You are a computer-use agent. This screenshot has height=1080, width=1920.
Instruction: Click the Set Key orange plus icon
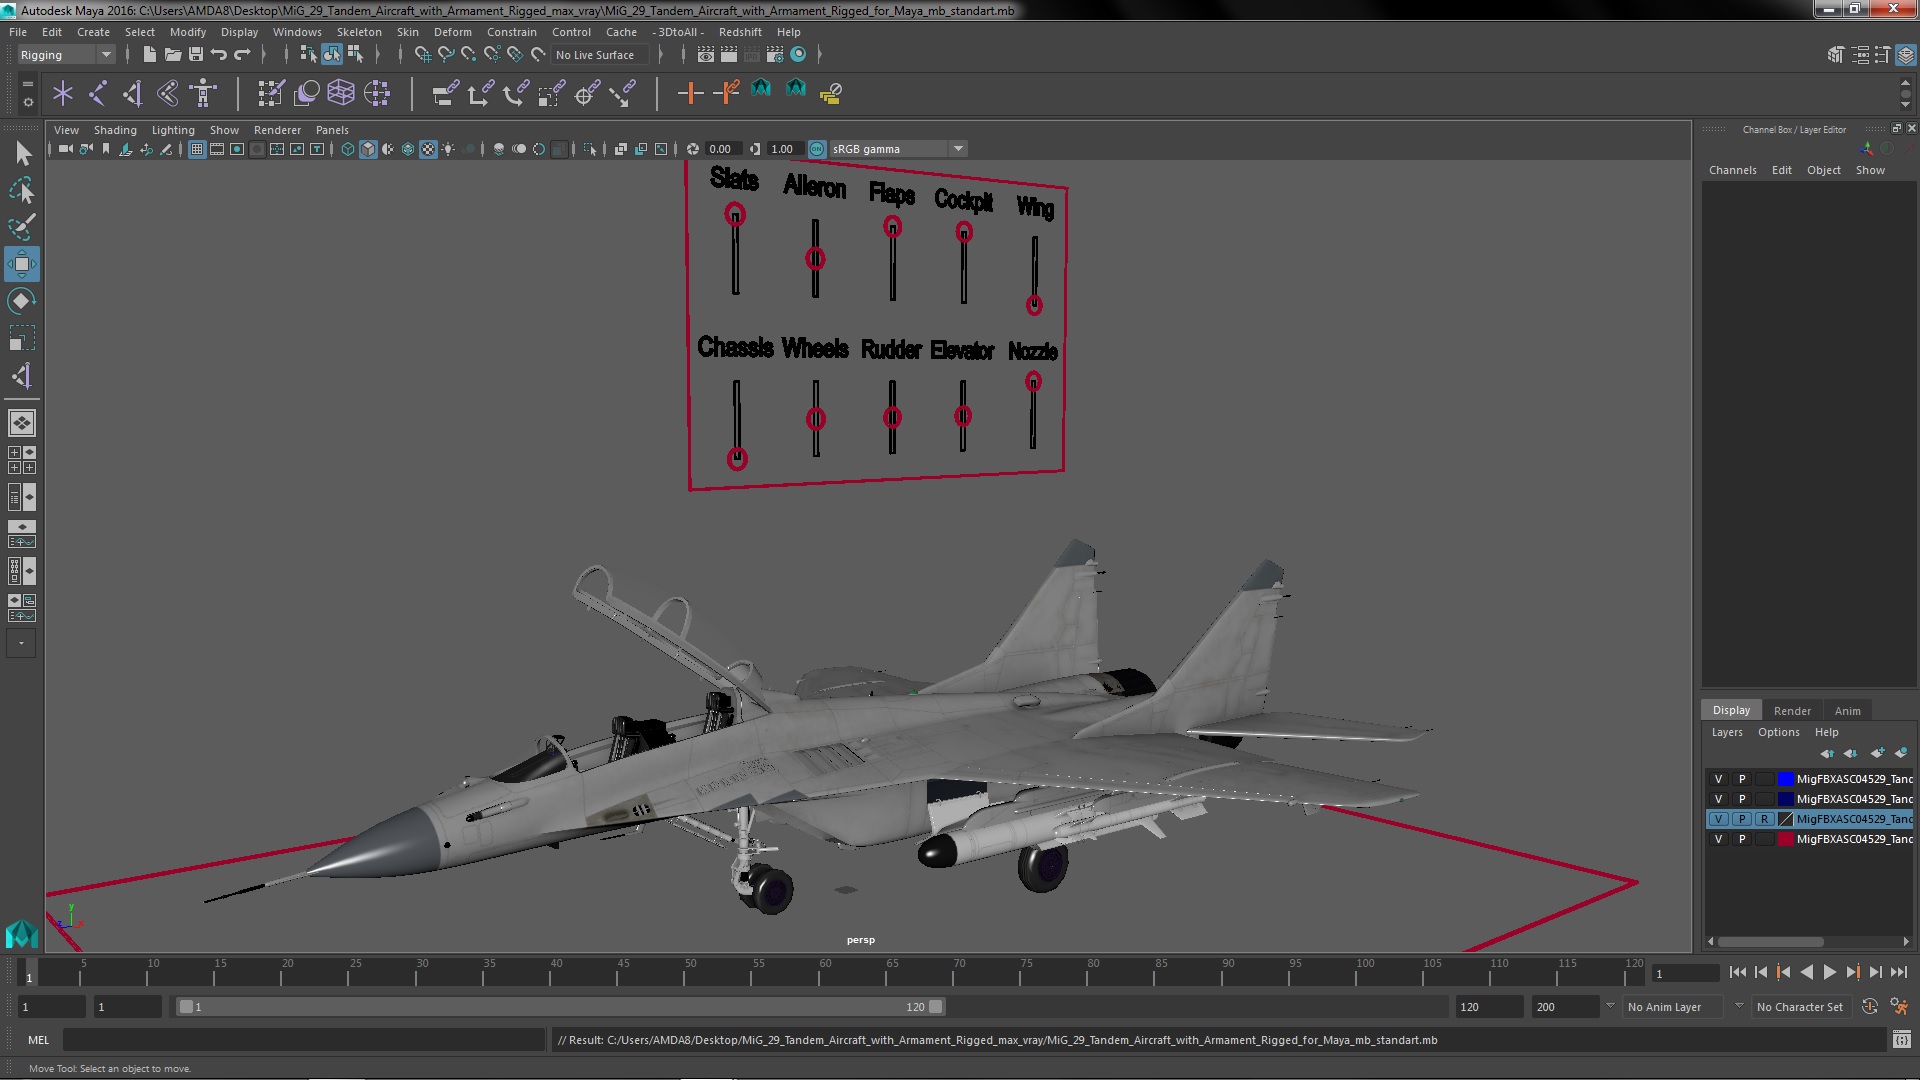click(690, 94)
